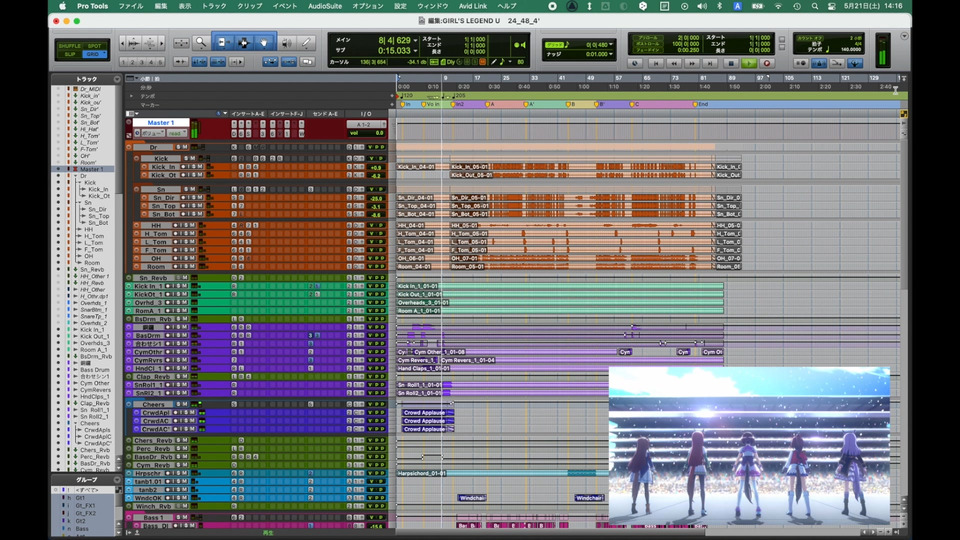Recall zoom preset 1
This screenshot has height=540, width=960.
(x=124, y=62)
